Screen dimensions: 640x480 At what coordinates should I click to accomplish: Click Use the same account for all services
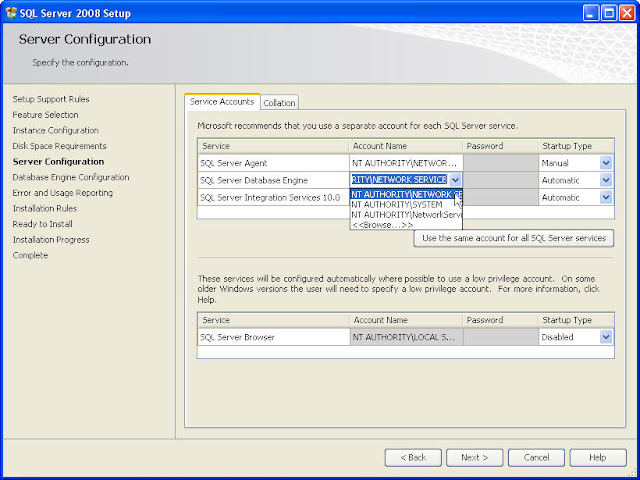tap(514, 238)
